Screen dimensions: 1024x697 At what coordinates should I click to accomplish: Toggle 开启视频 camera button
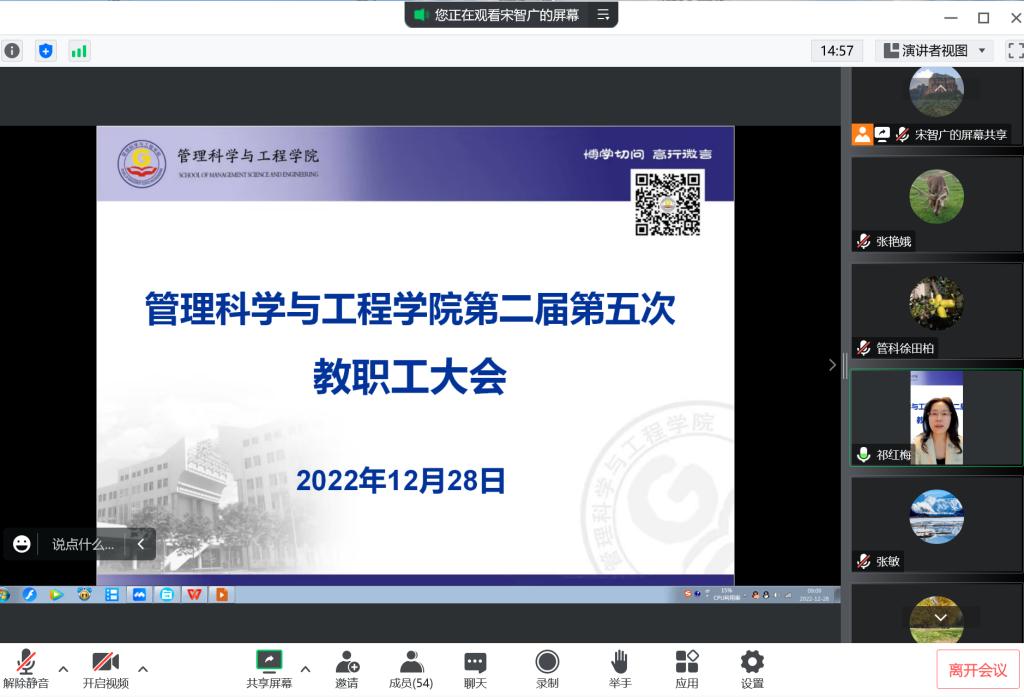(105, 668)
